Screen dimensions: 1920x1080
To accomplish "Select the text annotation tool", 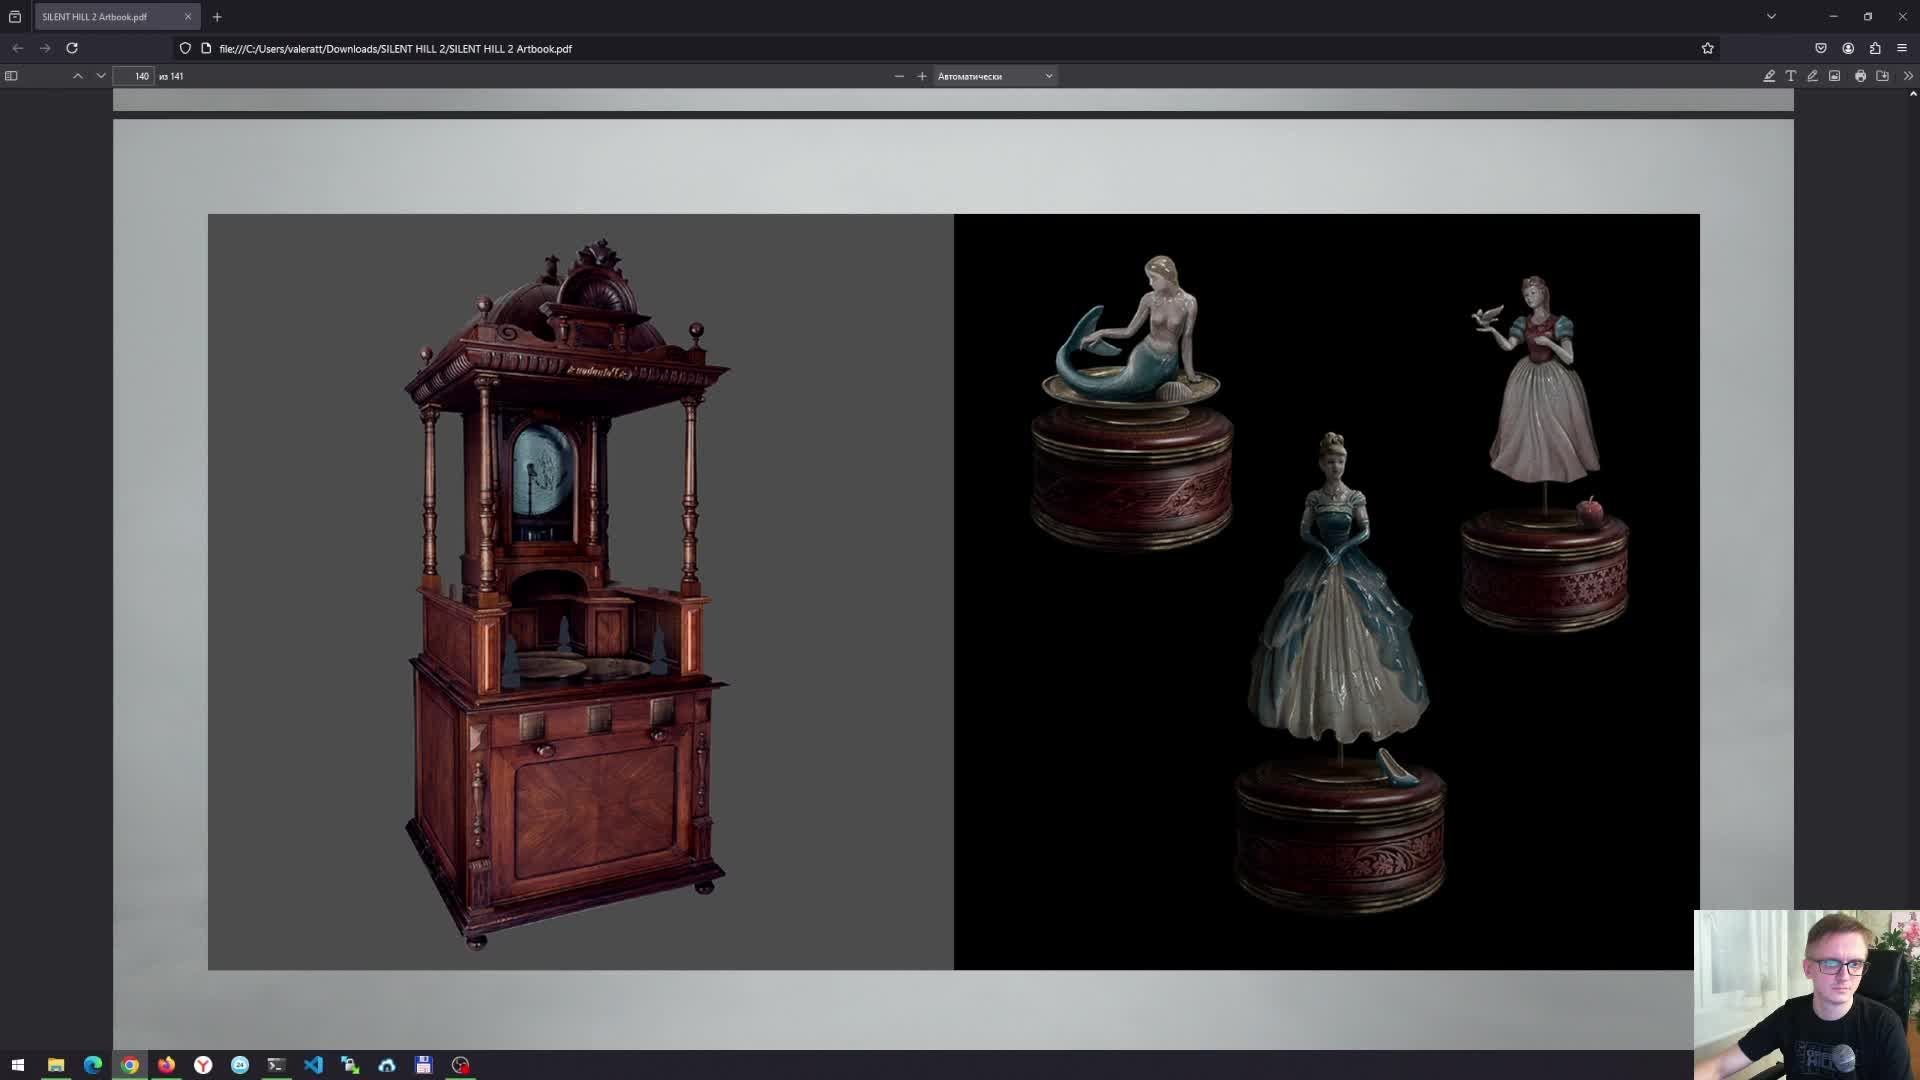I will 1791,76.
